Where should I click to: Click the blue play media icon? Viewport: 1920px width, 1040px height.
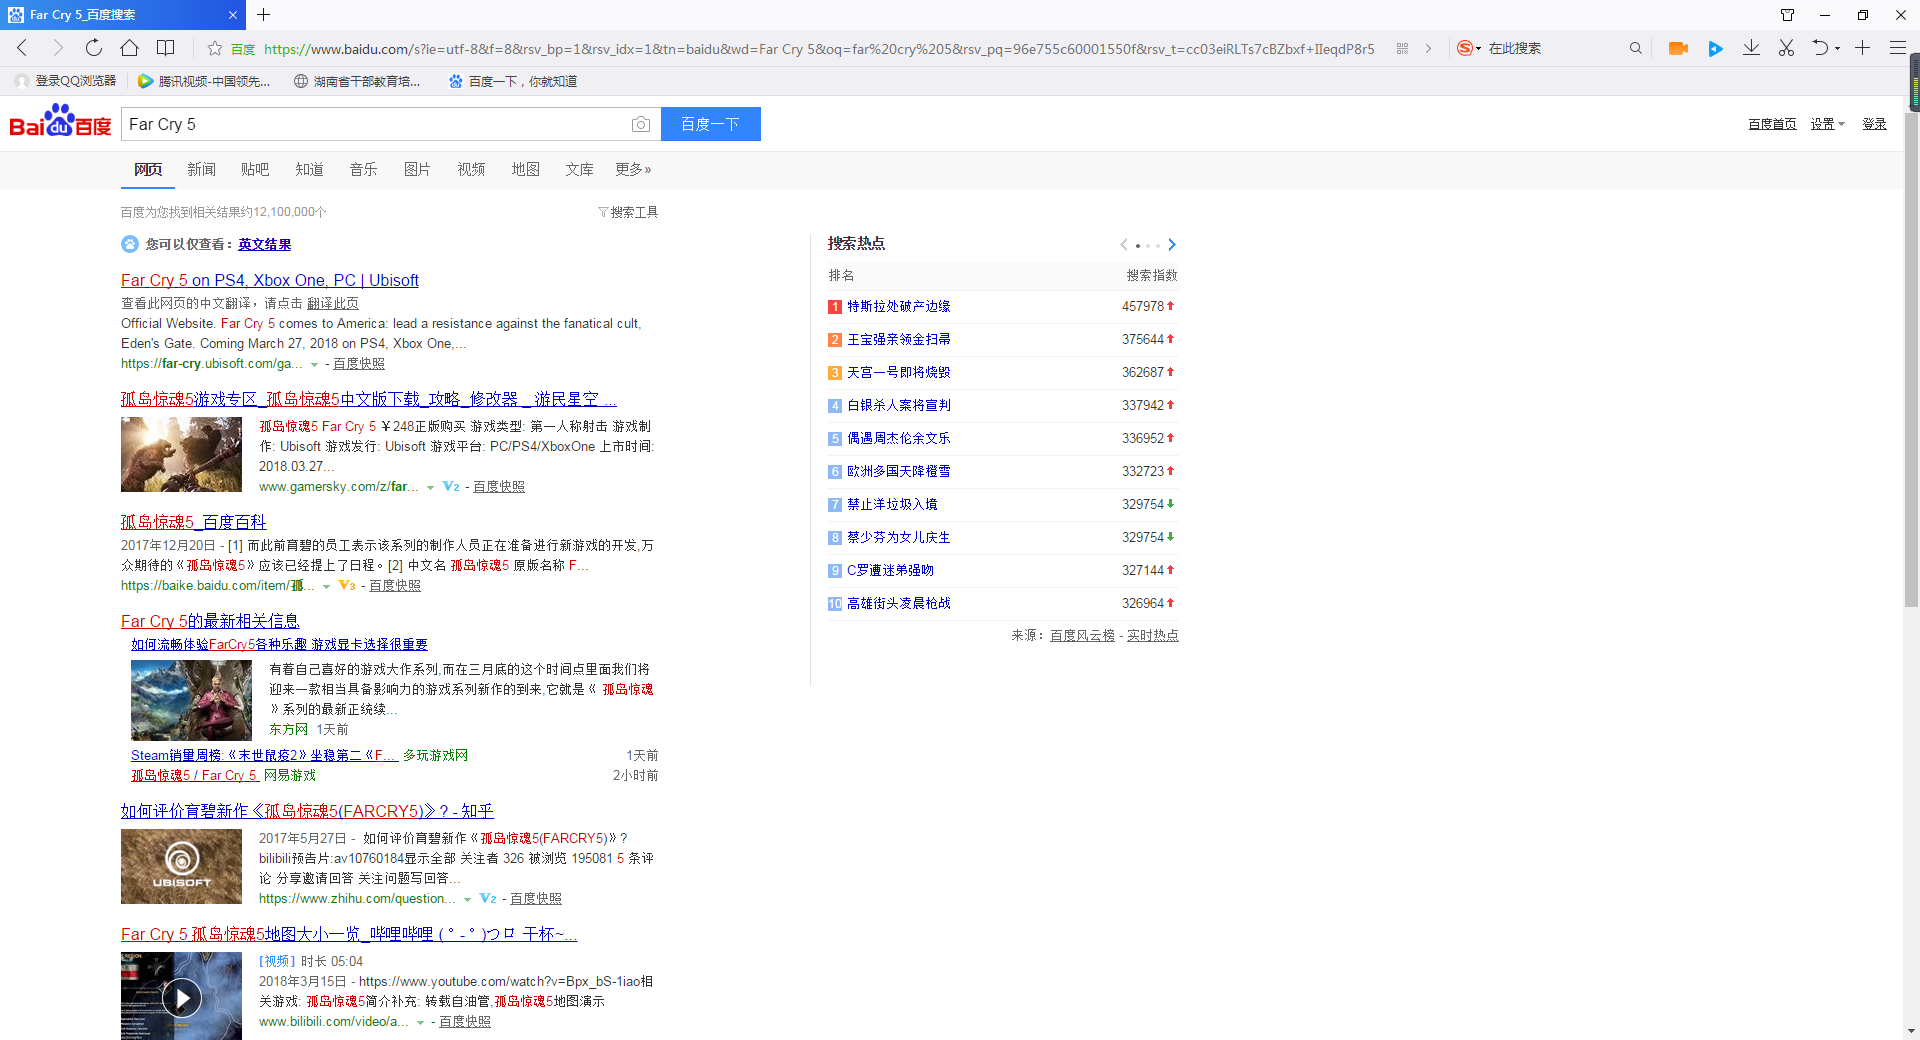tap(1715, 48)
